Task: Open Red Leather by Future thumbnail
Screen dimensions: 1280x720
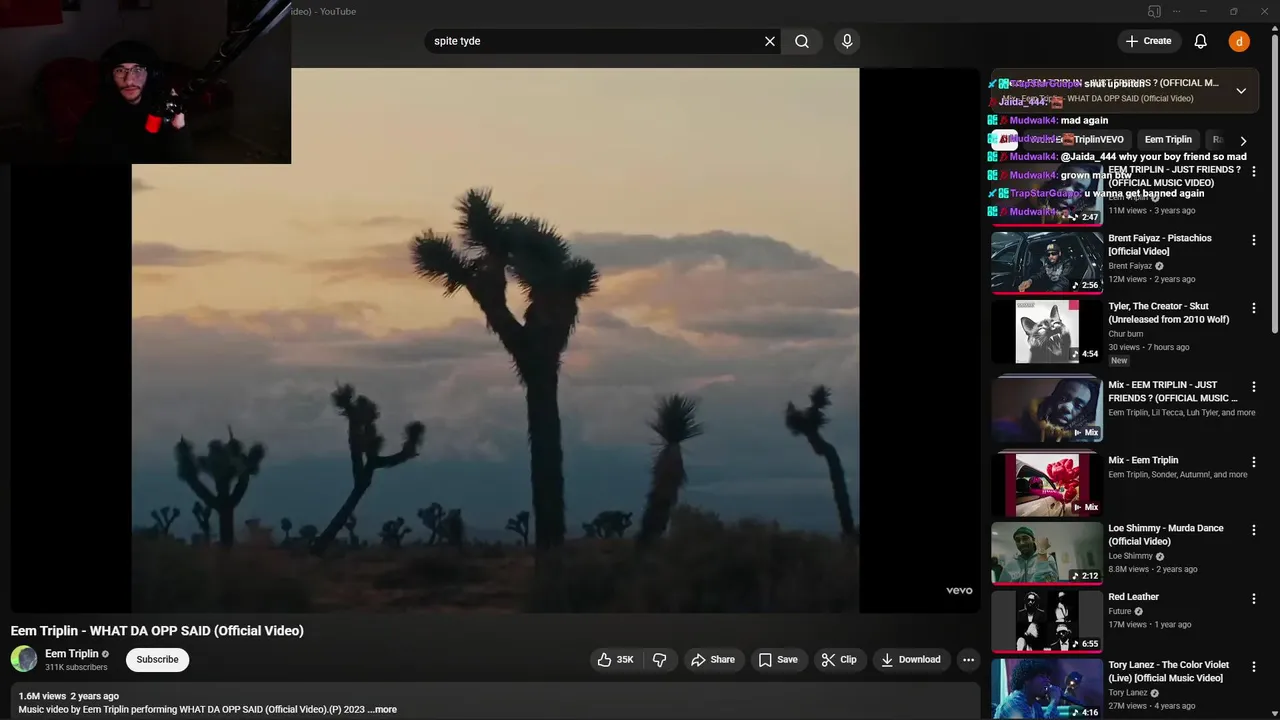Action: coord(1047,621)
